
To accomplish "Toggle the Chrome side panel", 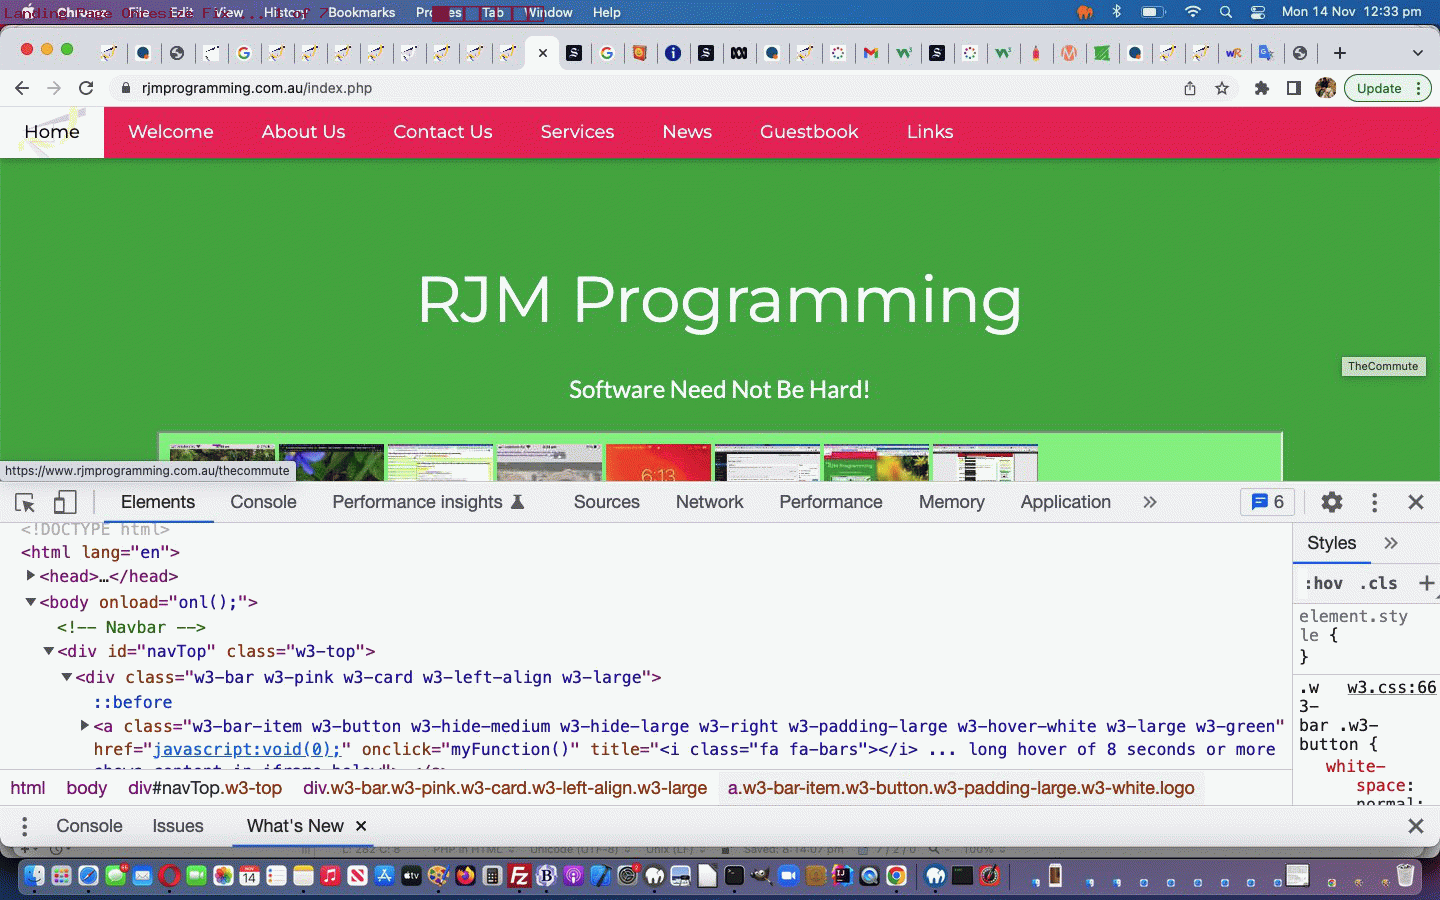I will click(1294, 88).
